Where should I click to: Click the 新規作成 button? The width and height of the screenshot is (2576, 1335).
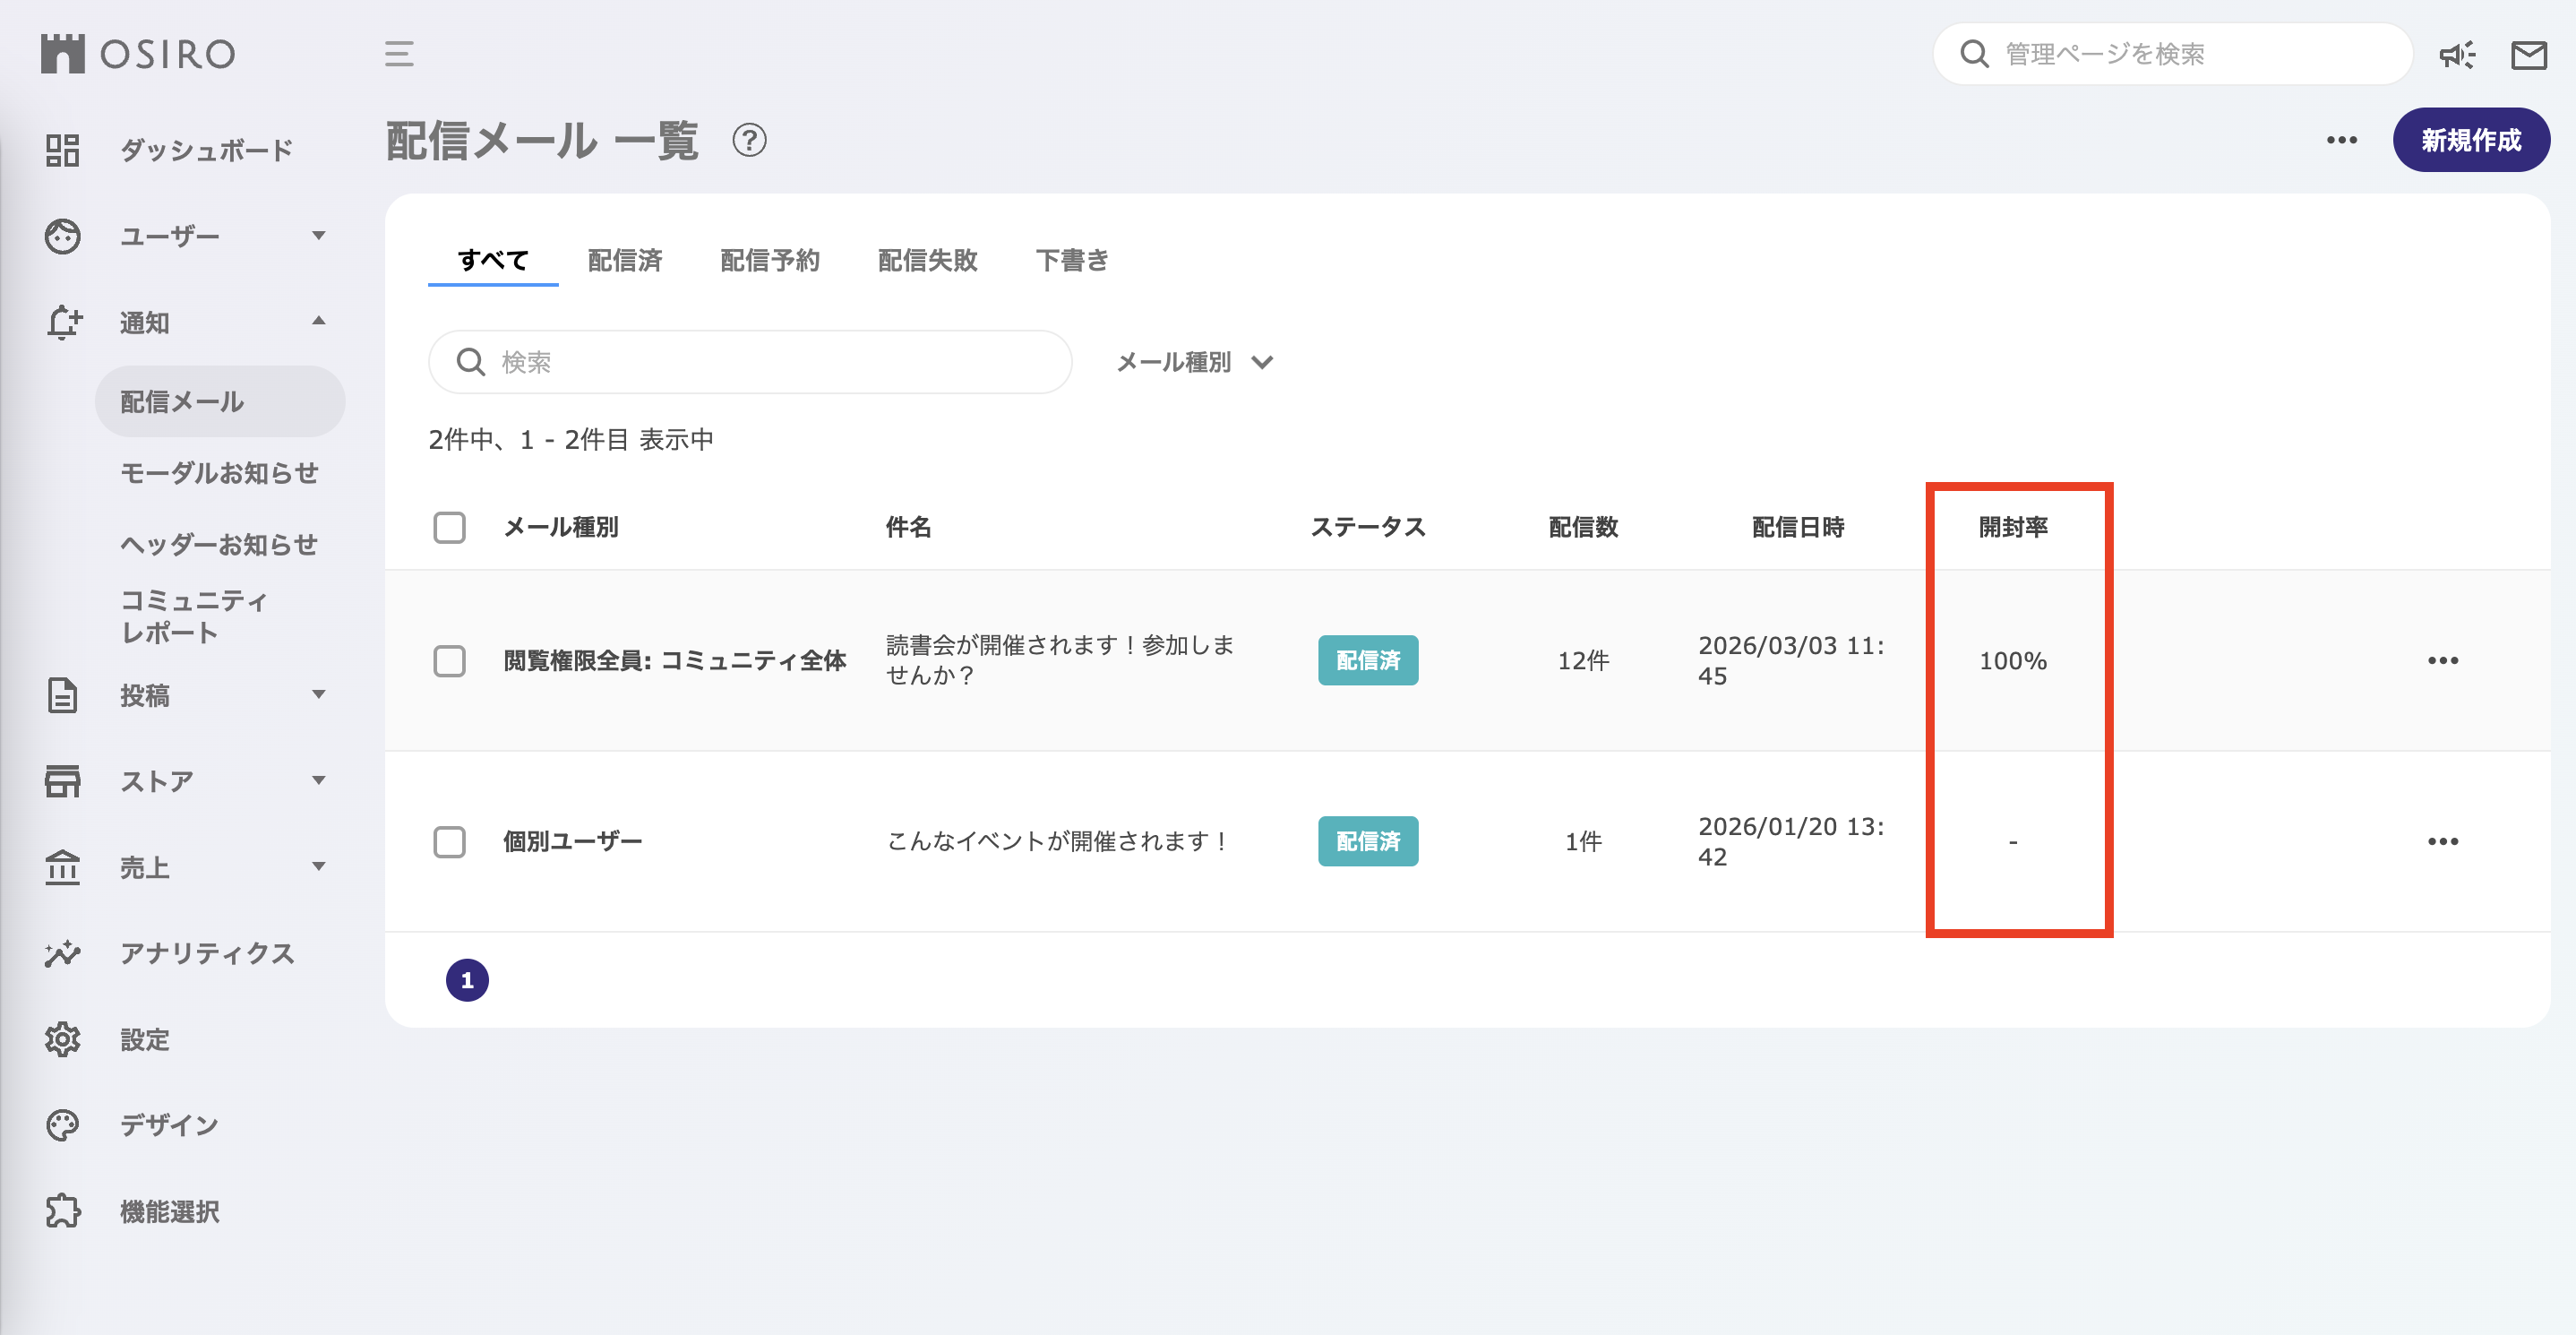[x=2470, y=140]
